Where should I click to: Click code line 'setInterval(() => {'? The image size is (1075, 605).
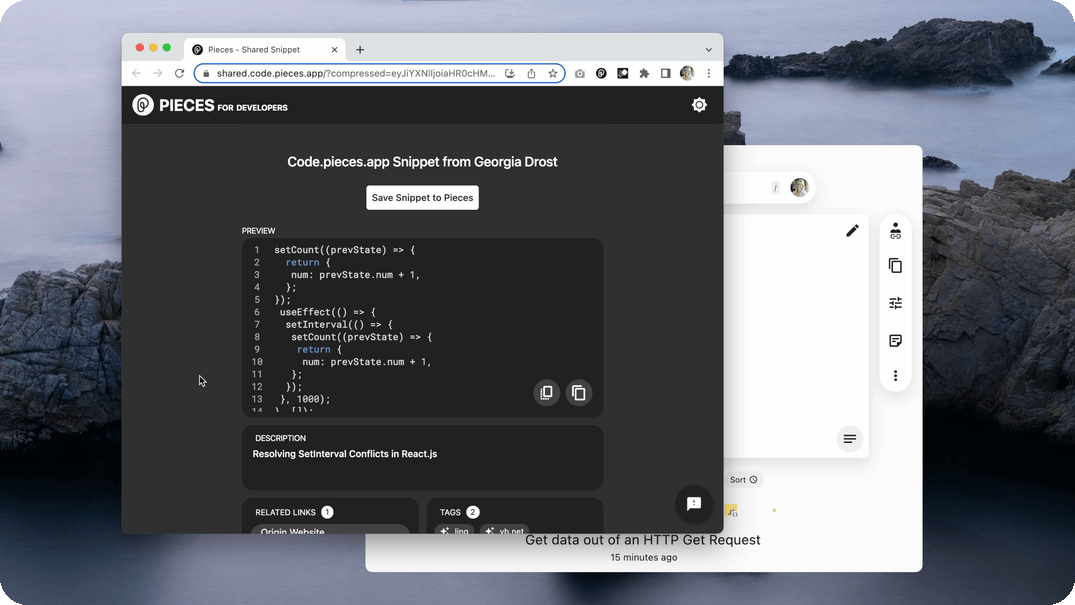click(x=339, y=324)
